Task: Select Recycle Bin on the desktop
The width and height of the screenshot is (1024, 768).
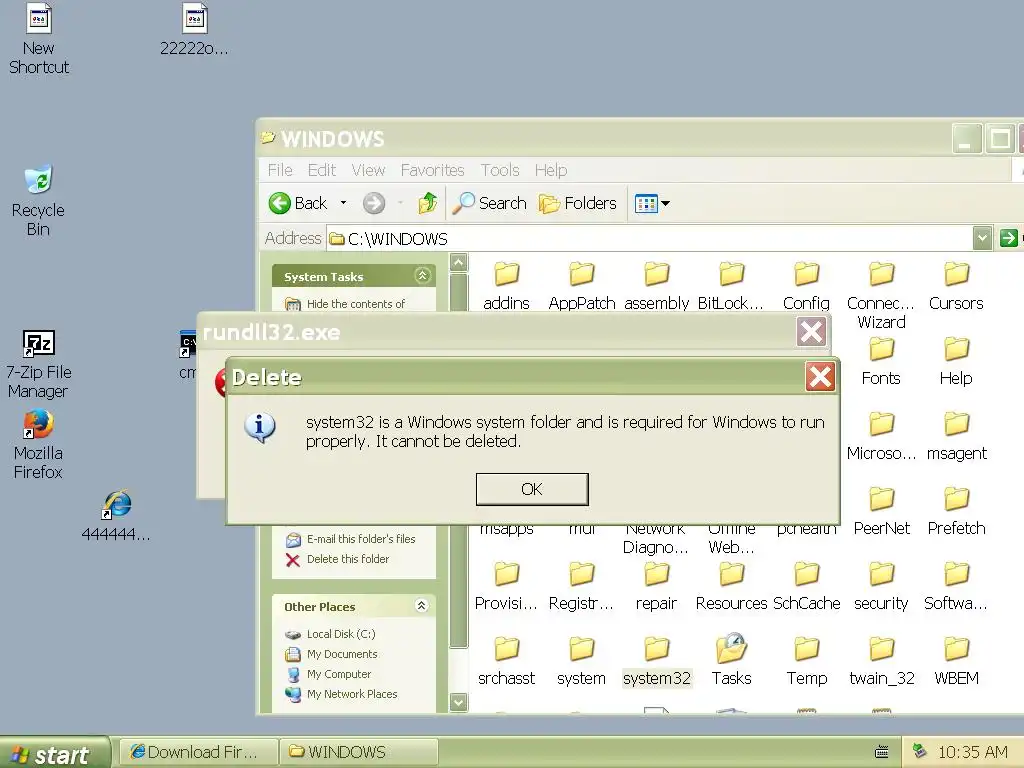Action: click(x=38, y=200)
